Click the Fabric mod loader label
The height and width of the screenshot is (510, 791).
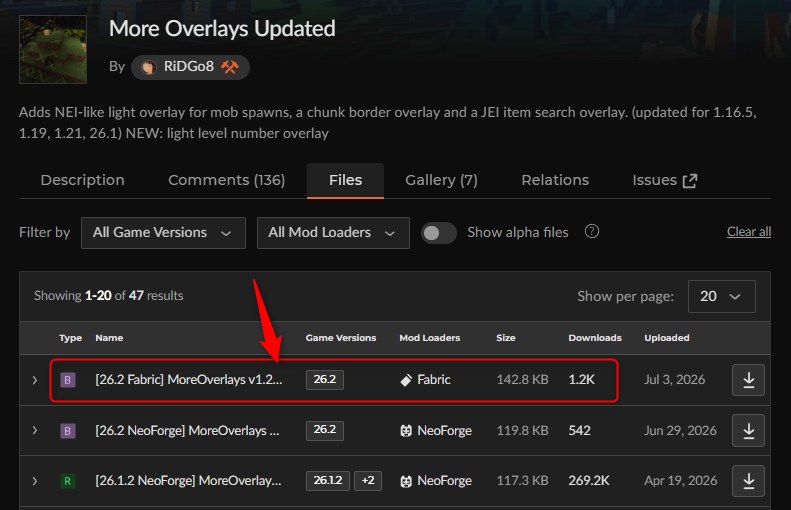point(433,380)
